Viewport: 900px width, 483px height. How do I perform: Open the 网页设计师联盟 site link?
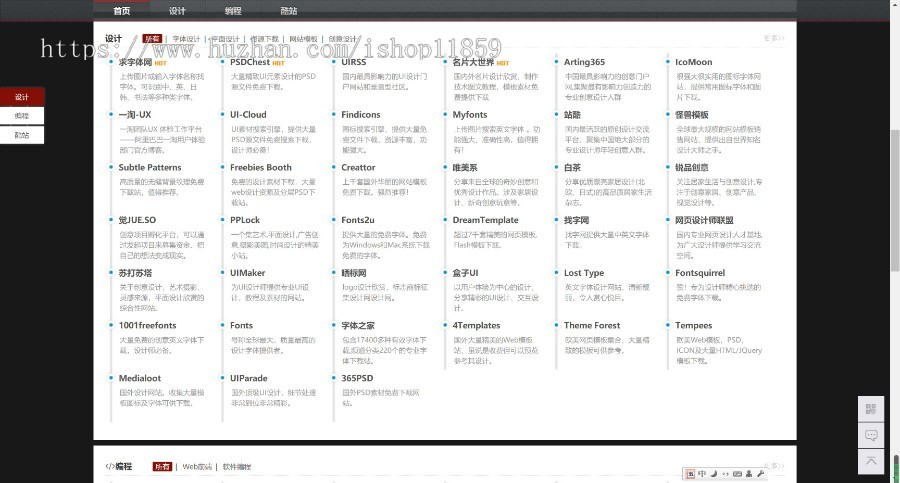click(x=704, y=220)
